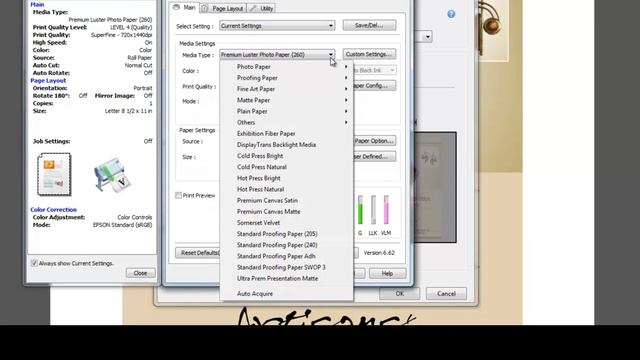Pick Standard Proofing Paper Adh
This screenshot has width=640, height=360.
287,256
